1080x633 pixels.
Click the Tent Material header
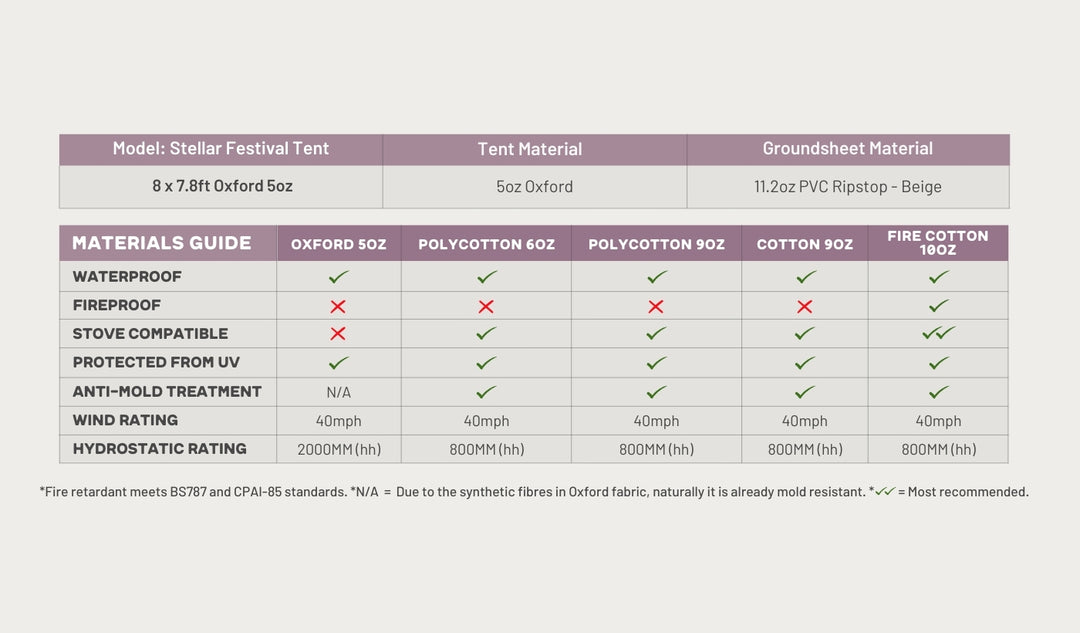pos(530,149)
